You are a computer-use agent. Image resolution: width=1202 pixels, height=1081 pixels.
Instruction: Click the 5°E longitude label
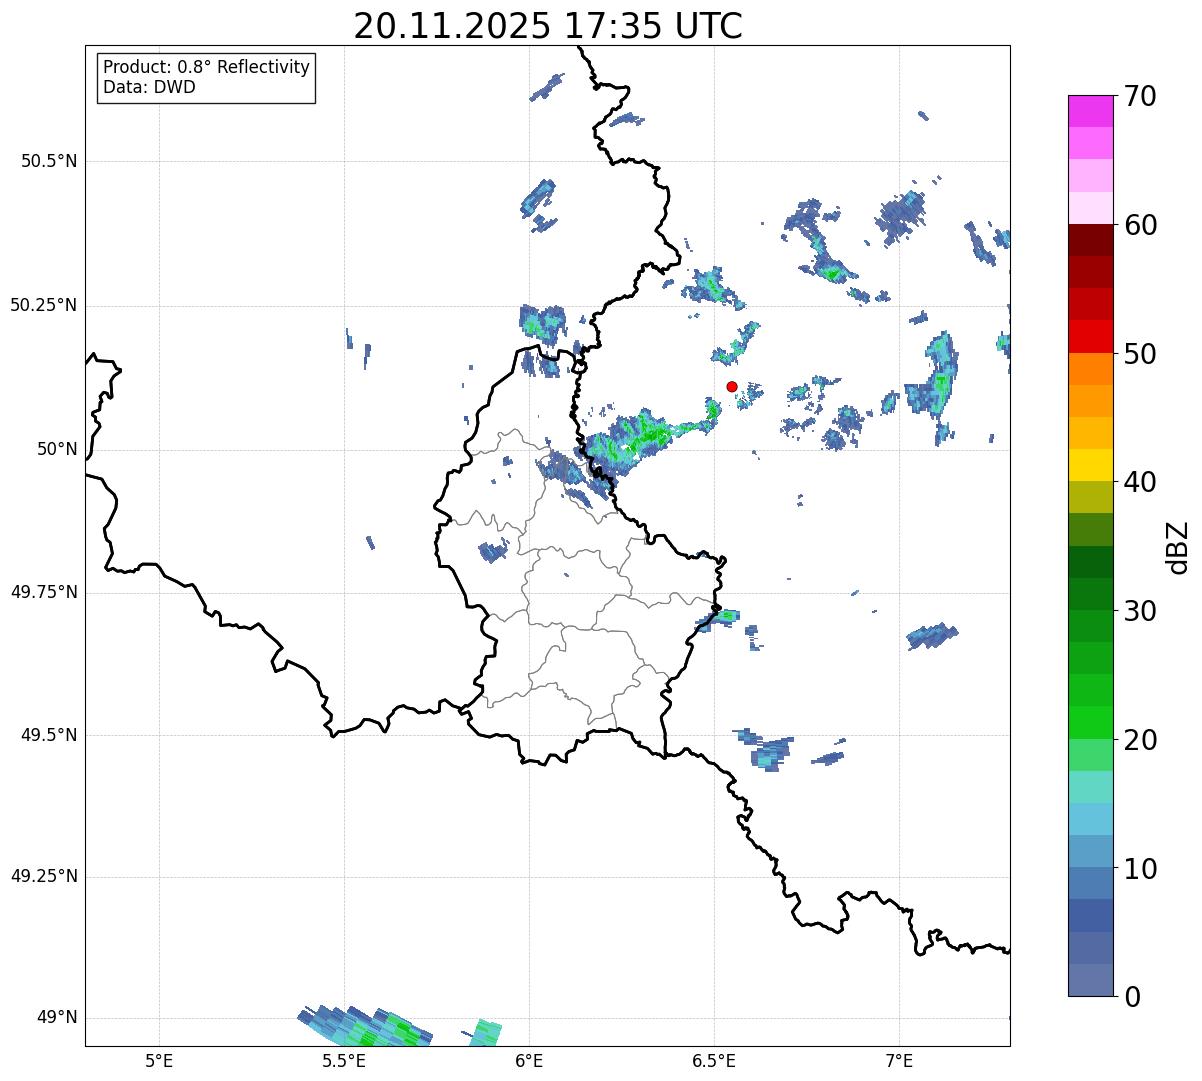coord(159,1060)
